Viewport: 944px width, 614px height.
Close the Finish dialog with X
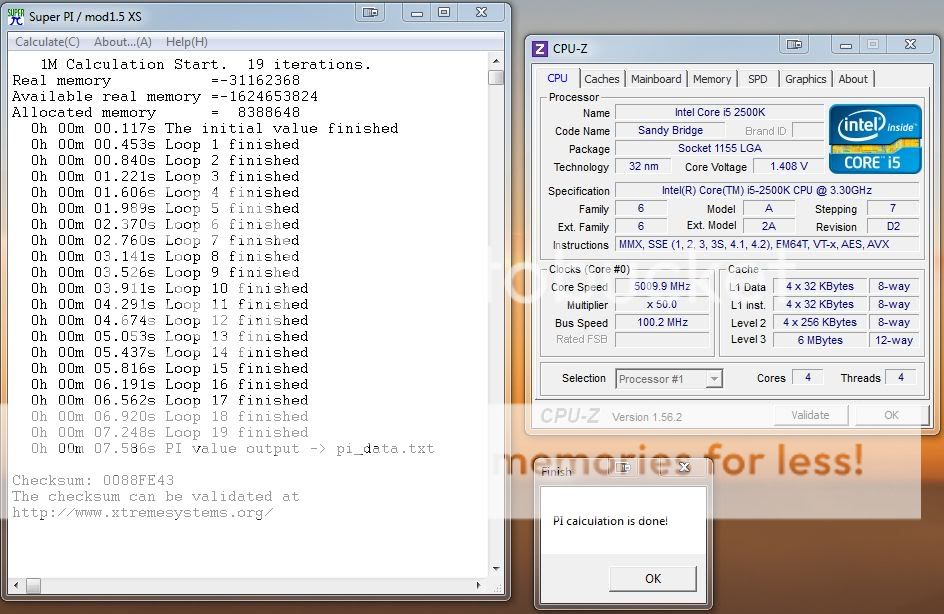(684, 467)
